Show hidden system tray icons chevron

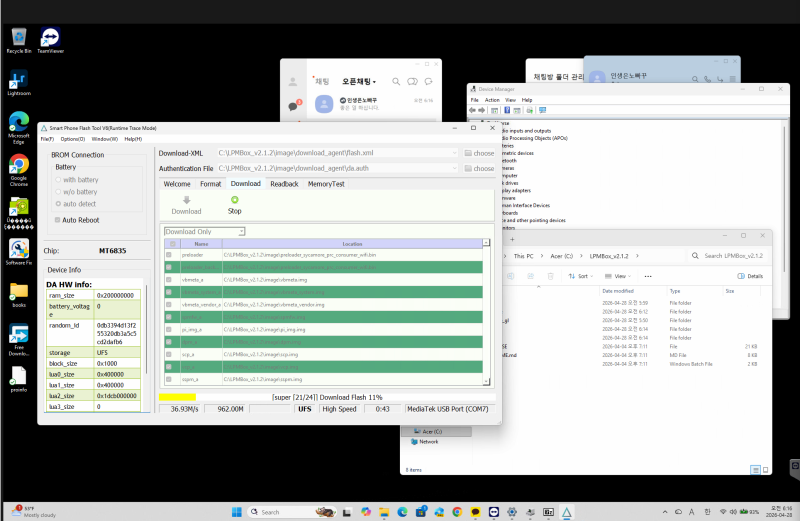point(665,512)
